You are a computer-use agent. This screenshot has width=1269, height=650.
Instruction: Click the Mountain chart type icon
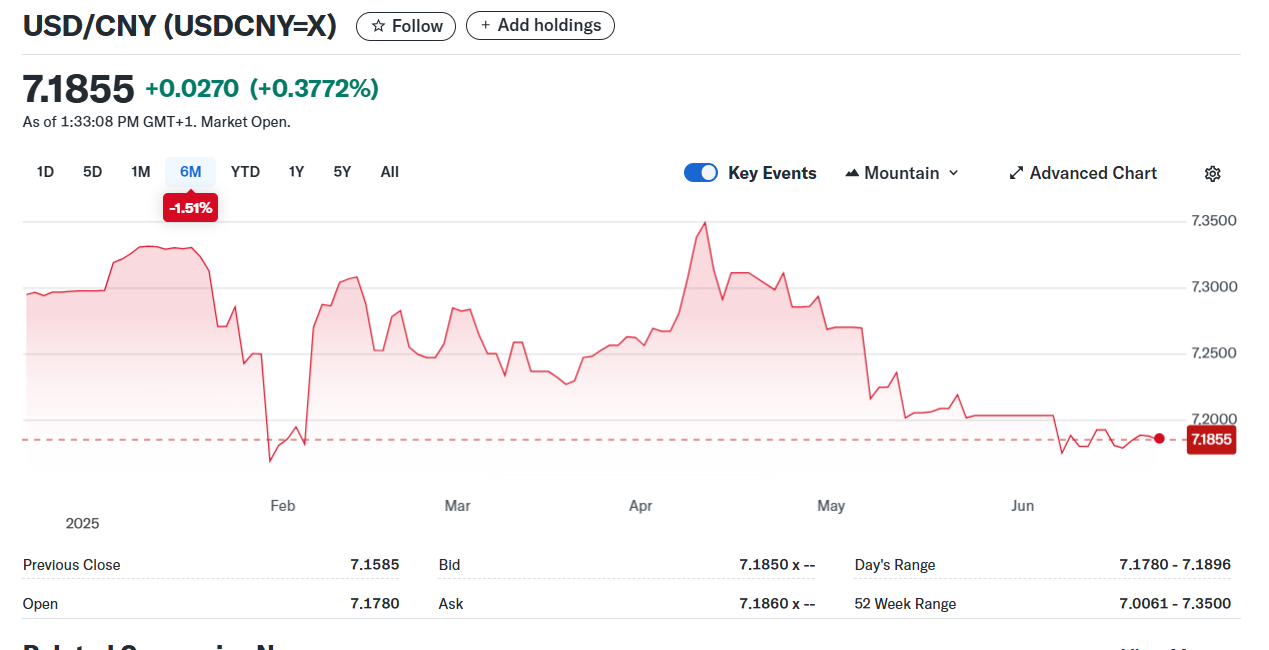(852, 174)
